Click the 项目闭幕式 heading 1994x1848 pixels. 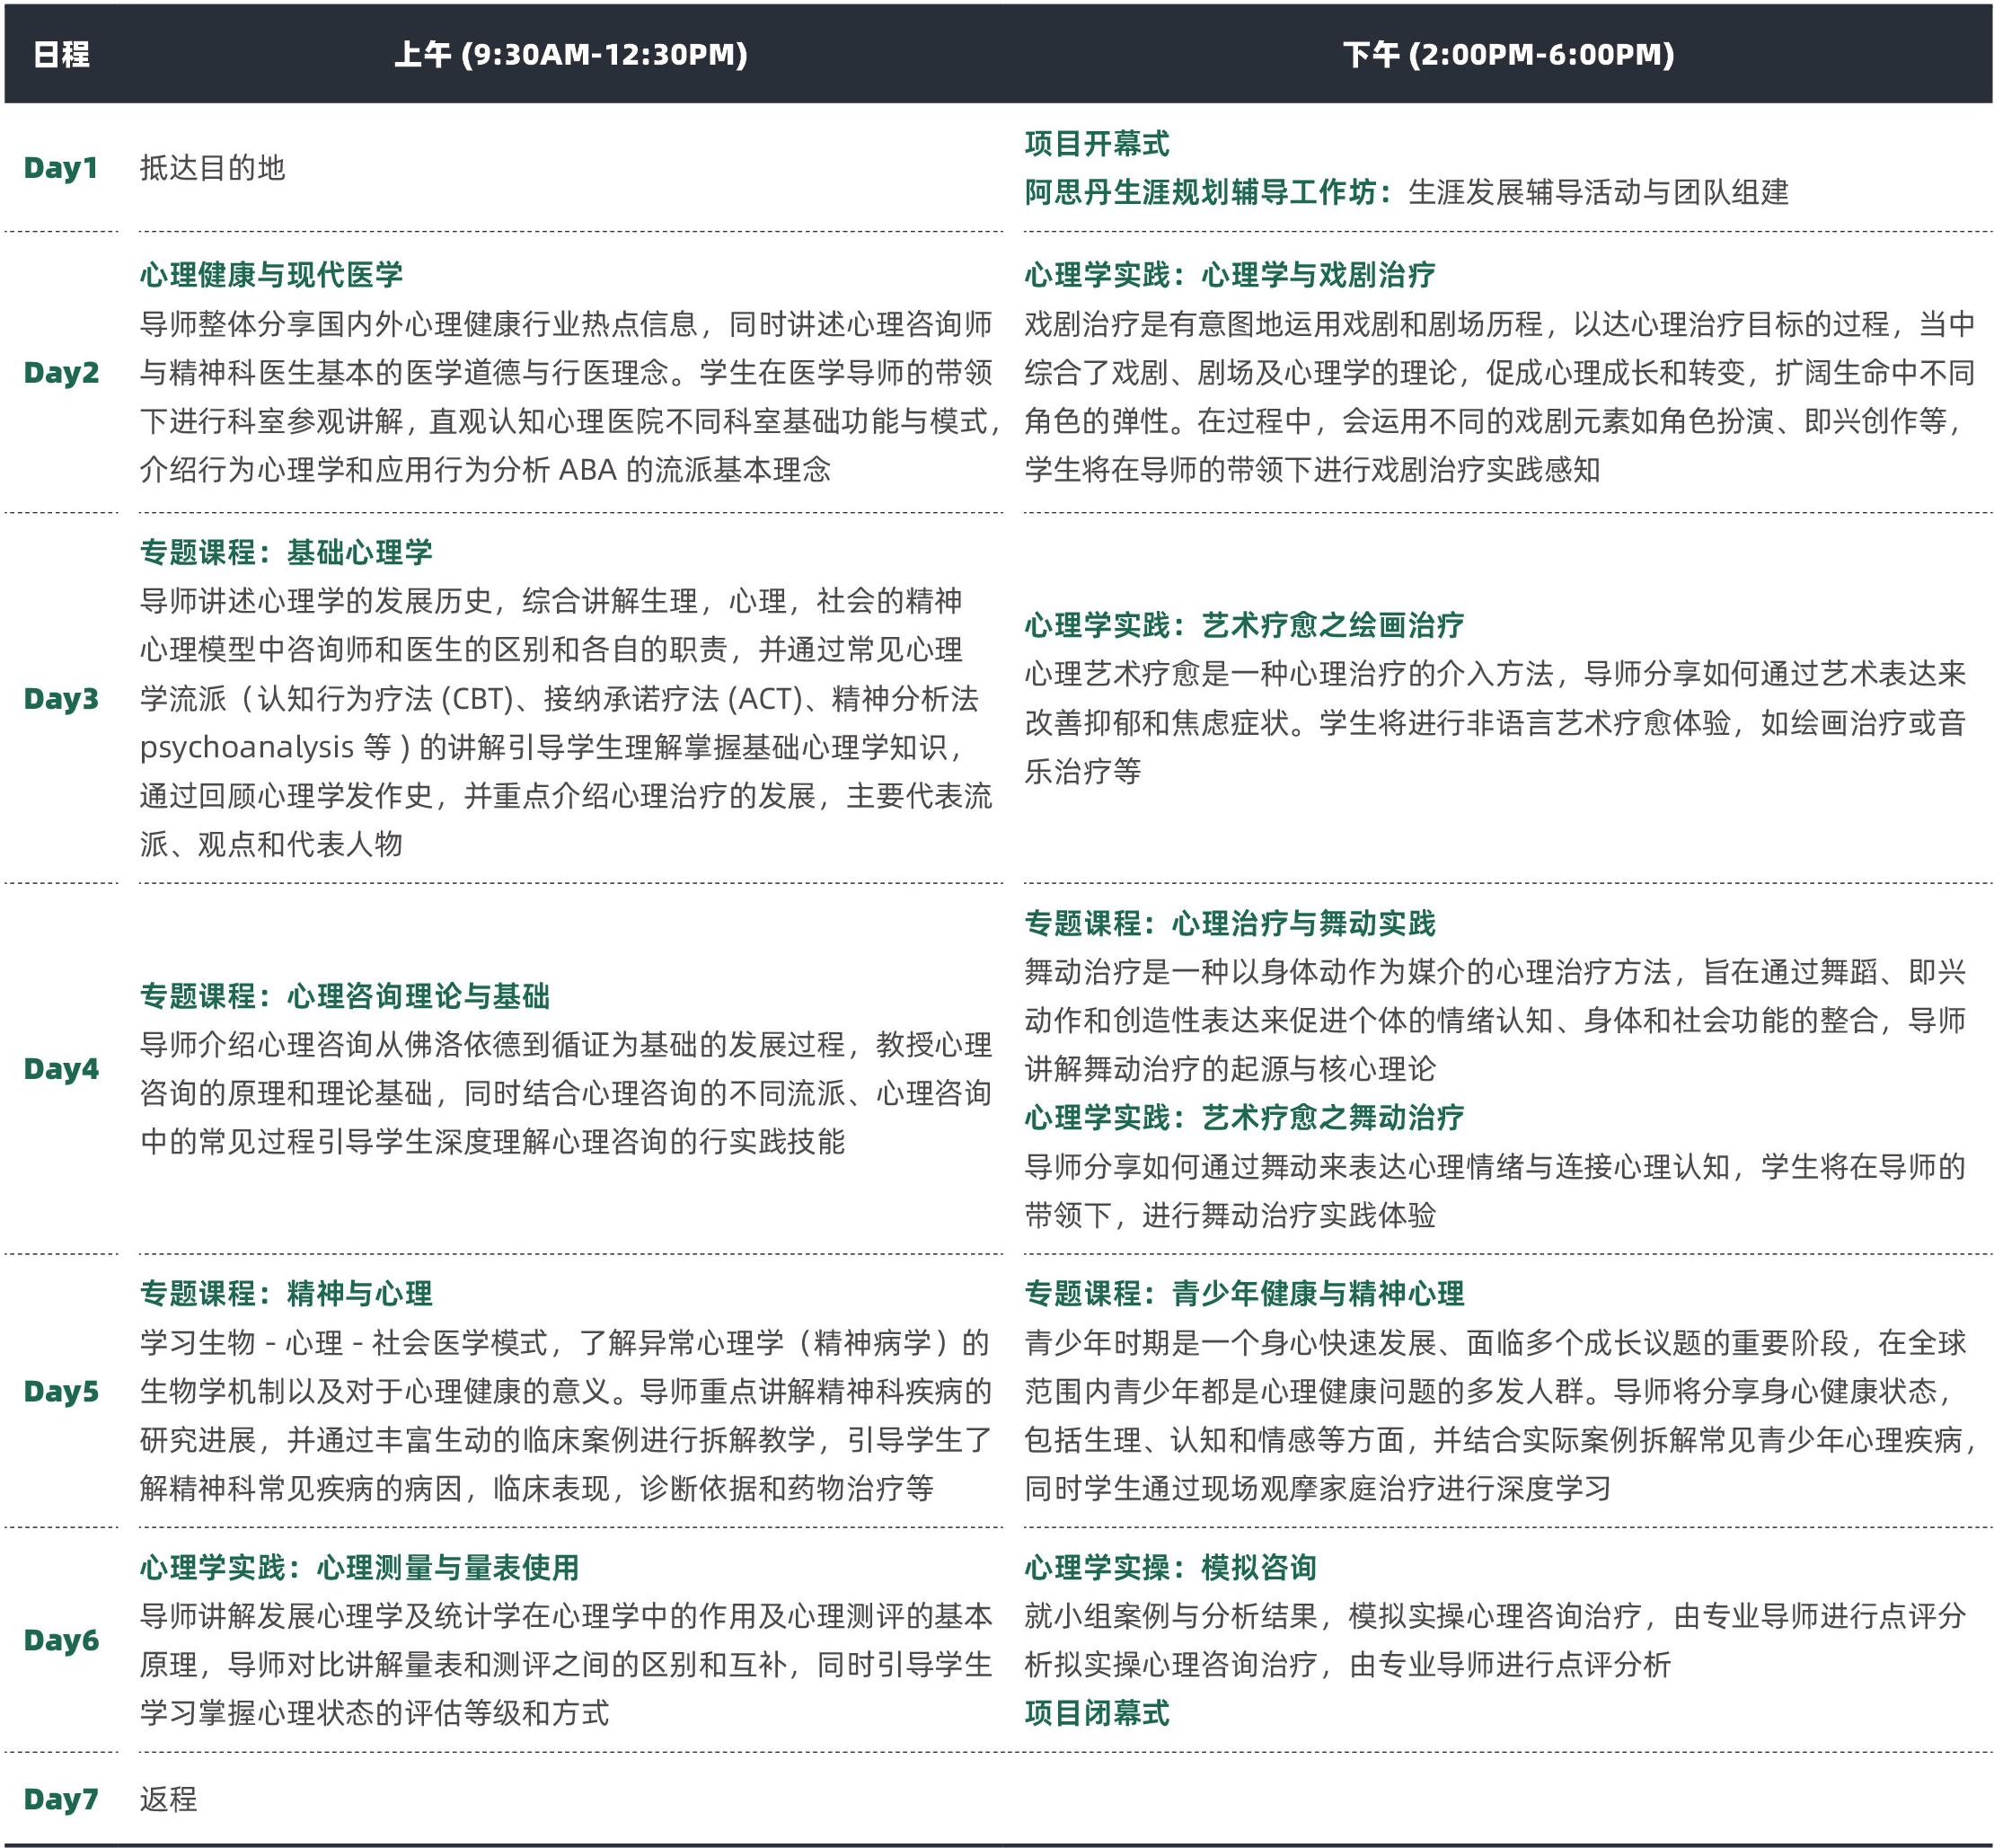coord(1096,1713)
